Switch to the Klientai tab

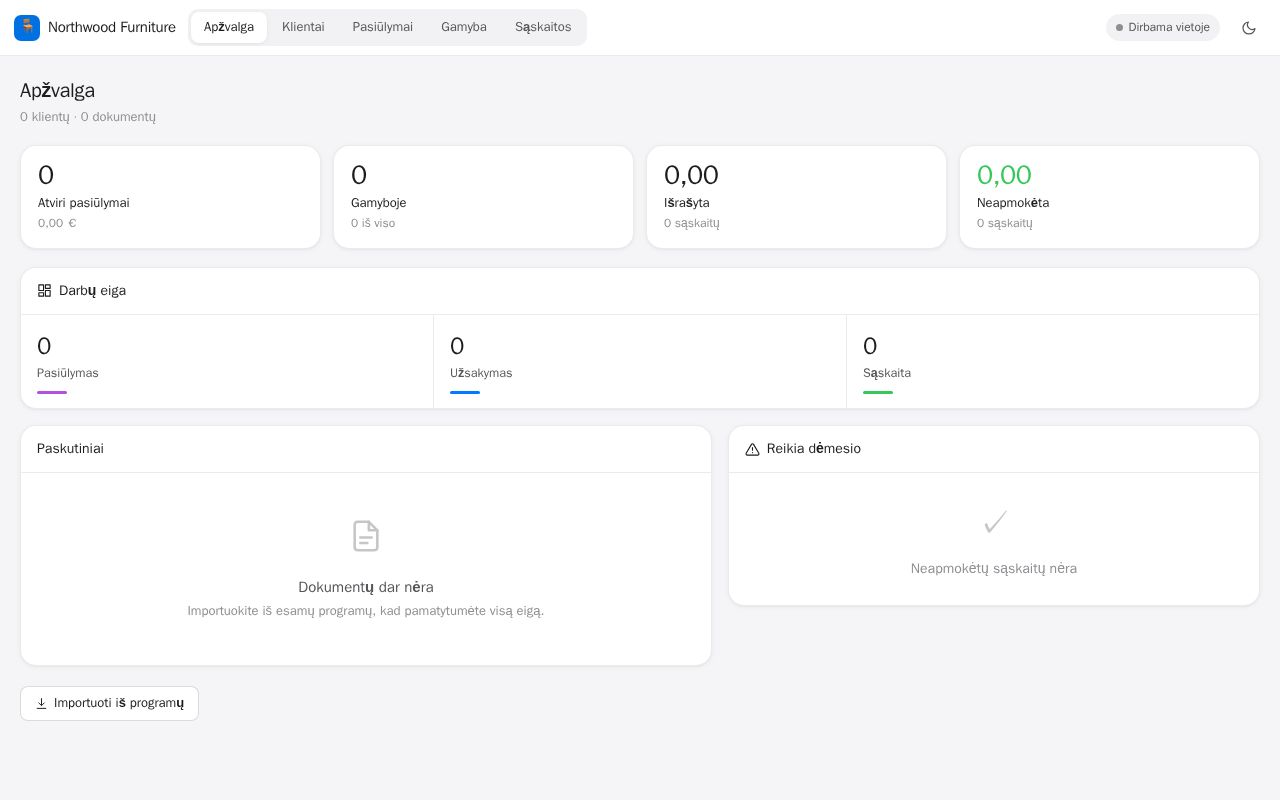pos(303,27)
